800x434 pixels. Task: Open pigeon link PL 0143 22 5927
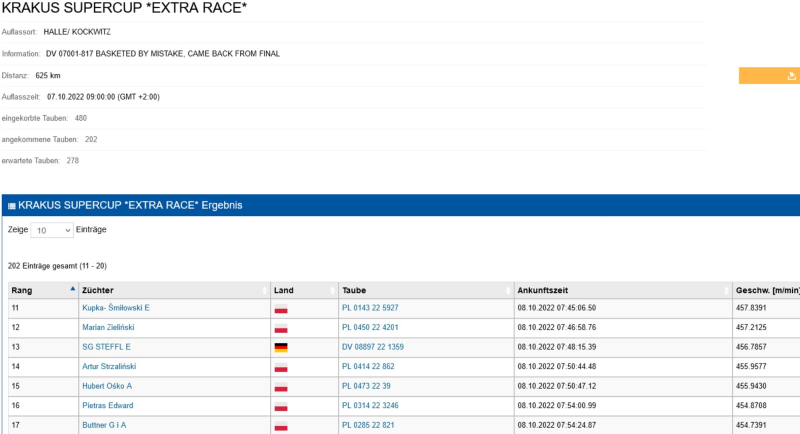369,308
